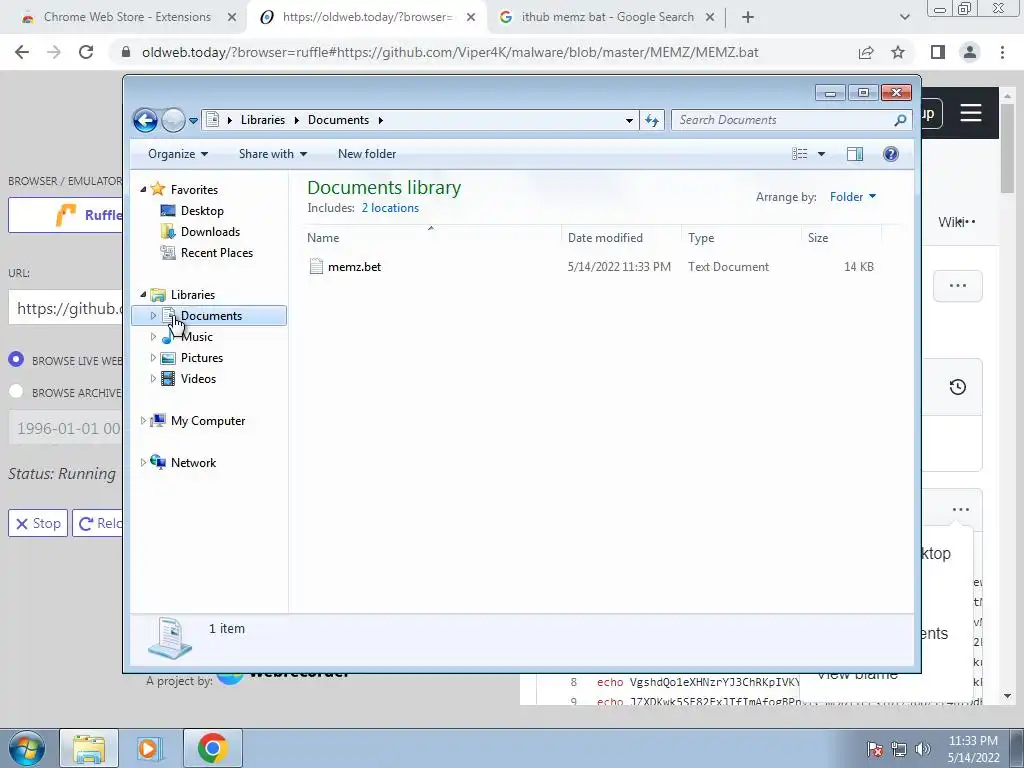
Task: Open Windows Explorer from taskbar
Action: 89,748
